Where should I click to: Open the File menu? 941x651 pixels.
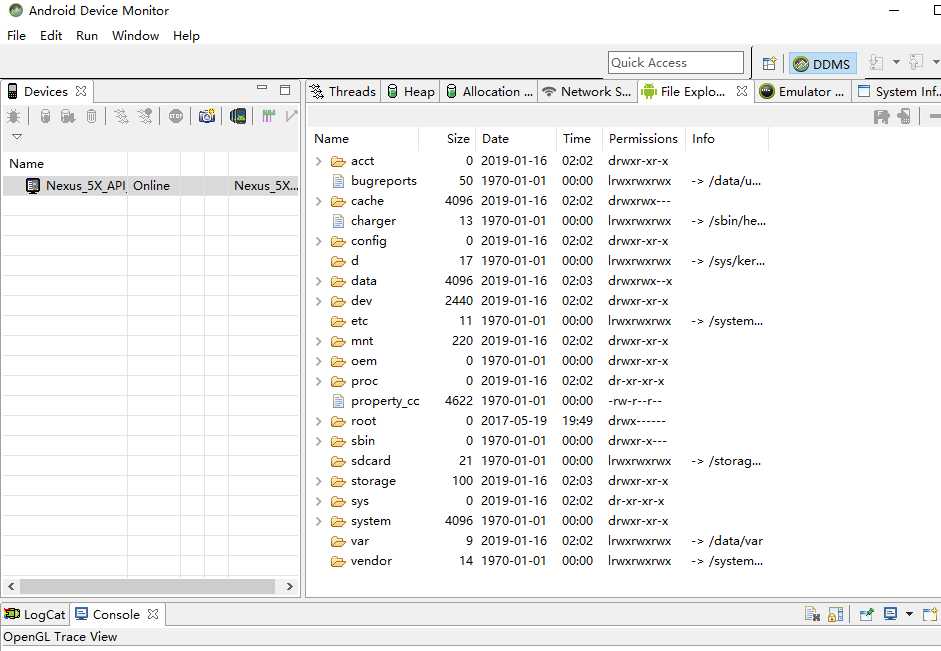16,35
